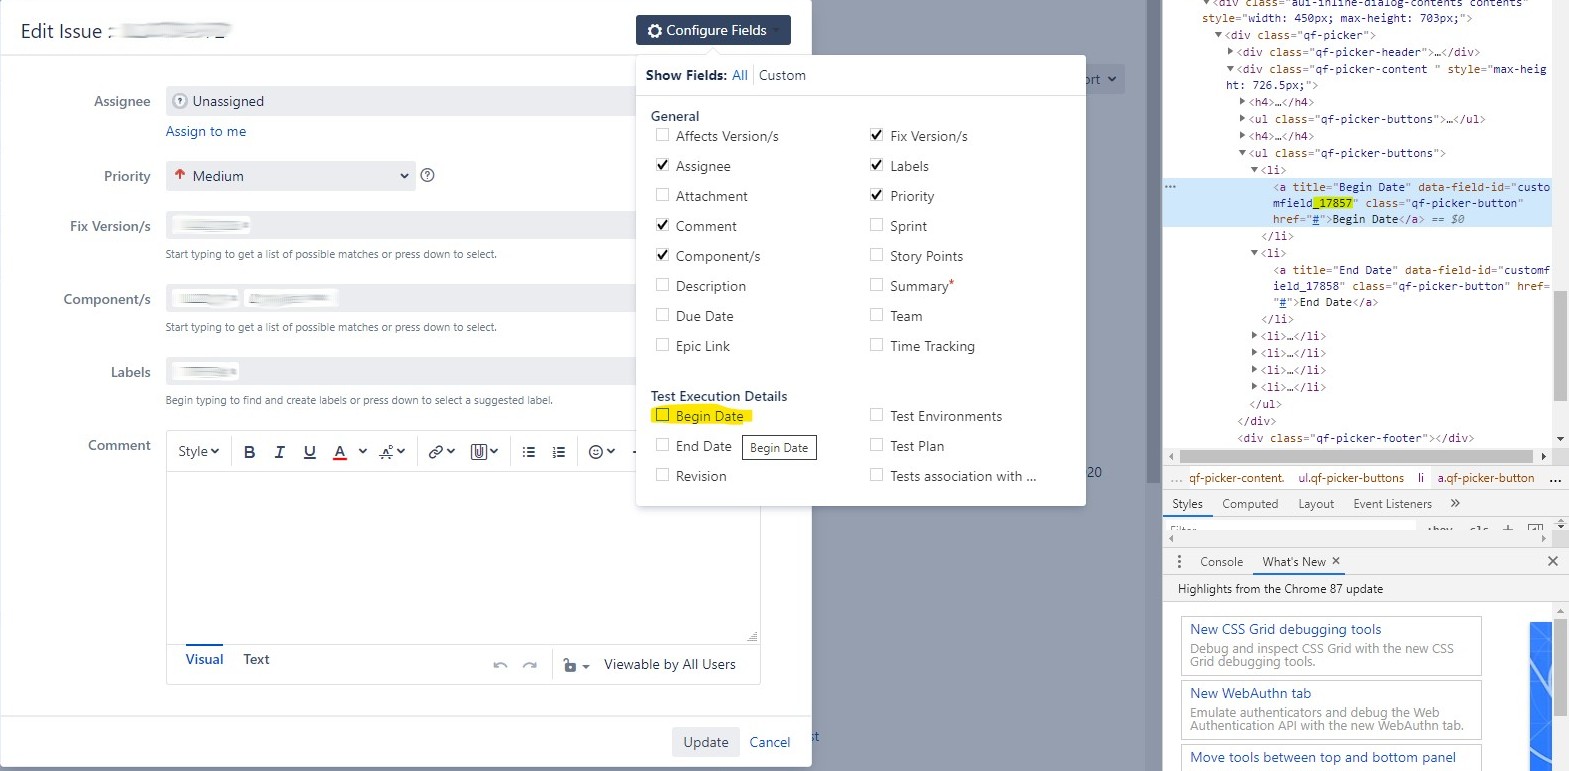The image size is (1569, 771).
Task: Click the Assign to me link
Action: (206, 131)
